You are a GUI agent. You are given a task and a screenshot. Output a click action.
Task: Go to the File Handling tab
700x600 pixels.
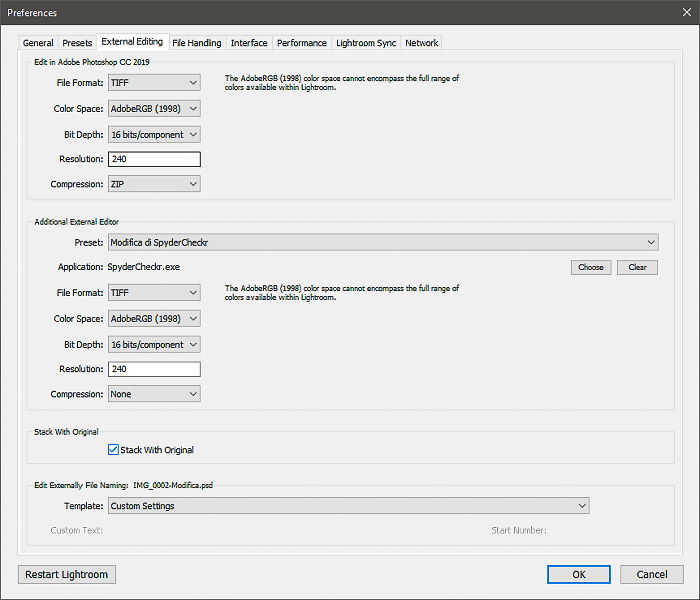[197, 43]
